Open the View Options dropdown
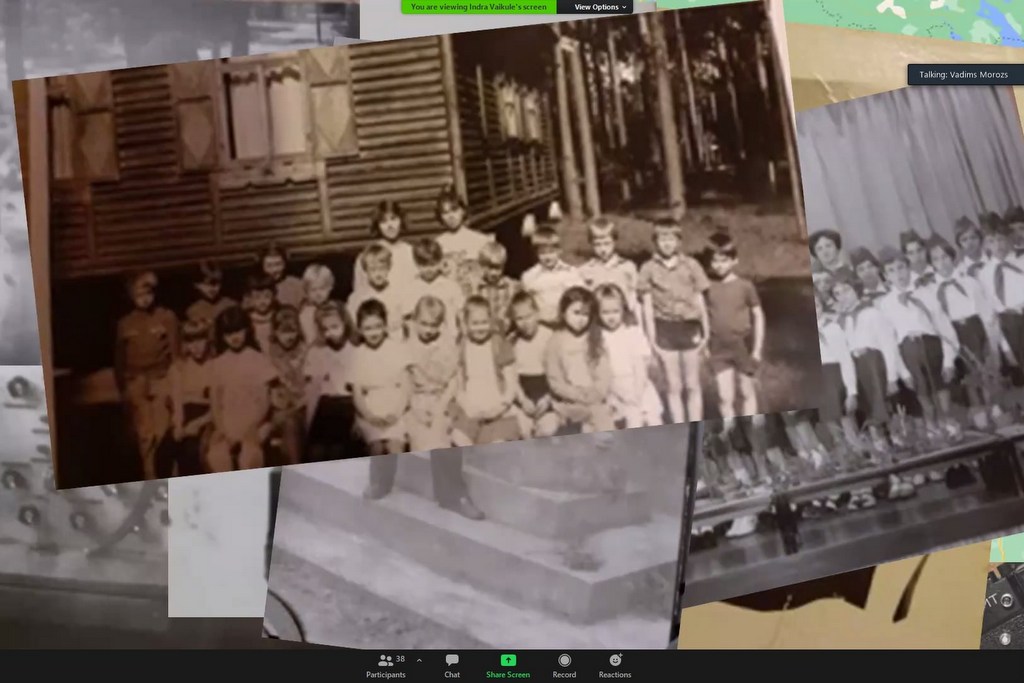Viewport: 1024px width, 683px height. [x=601, y=7]
